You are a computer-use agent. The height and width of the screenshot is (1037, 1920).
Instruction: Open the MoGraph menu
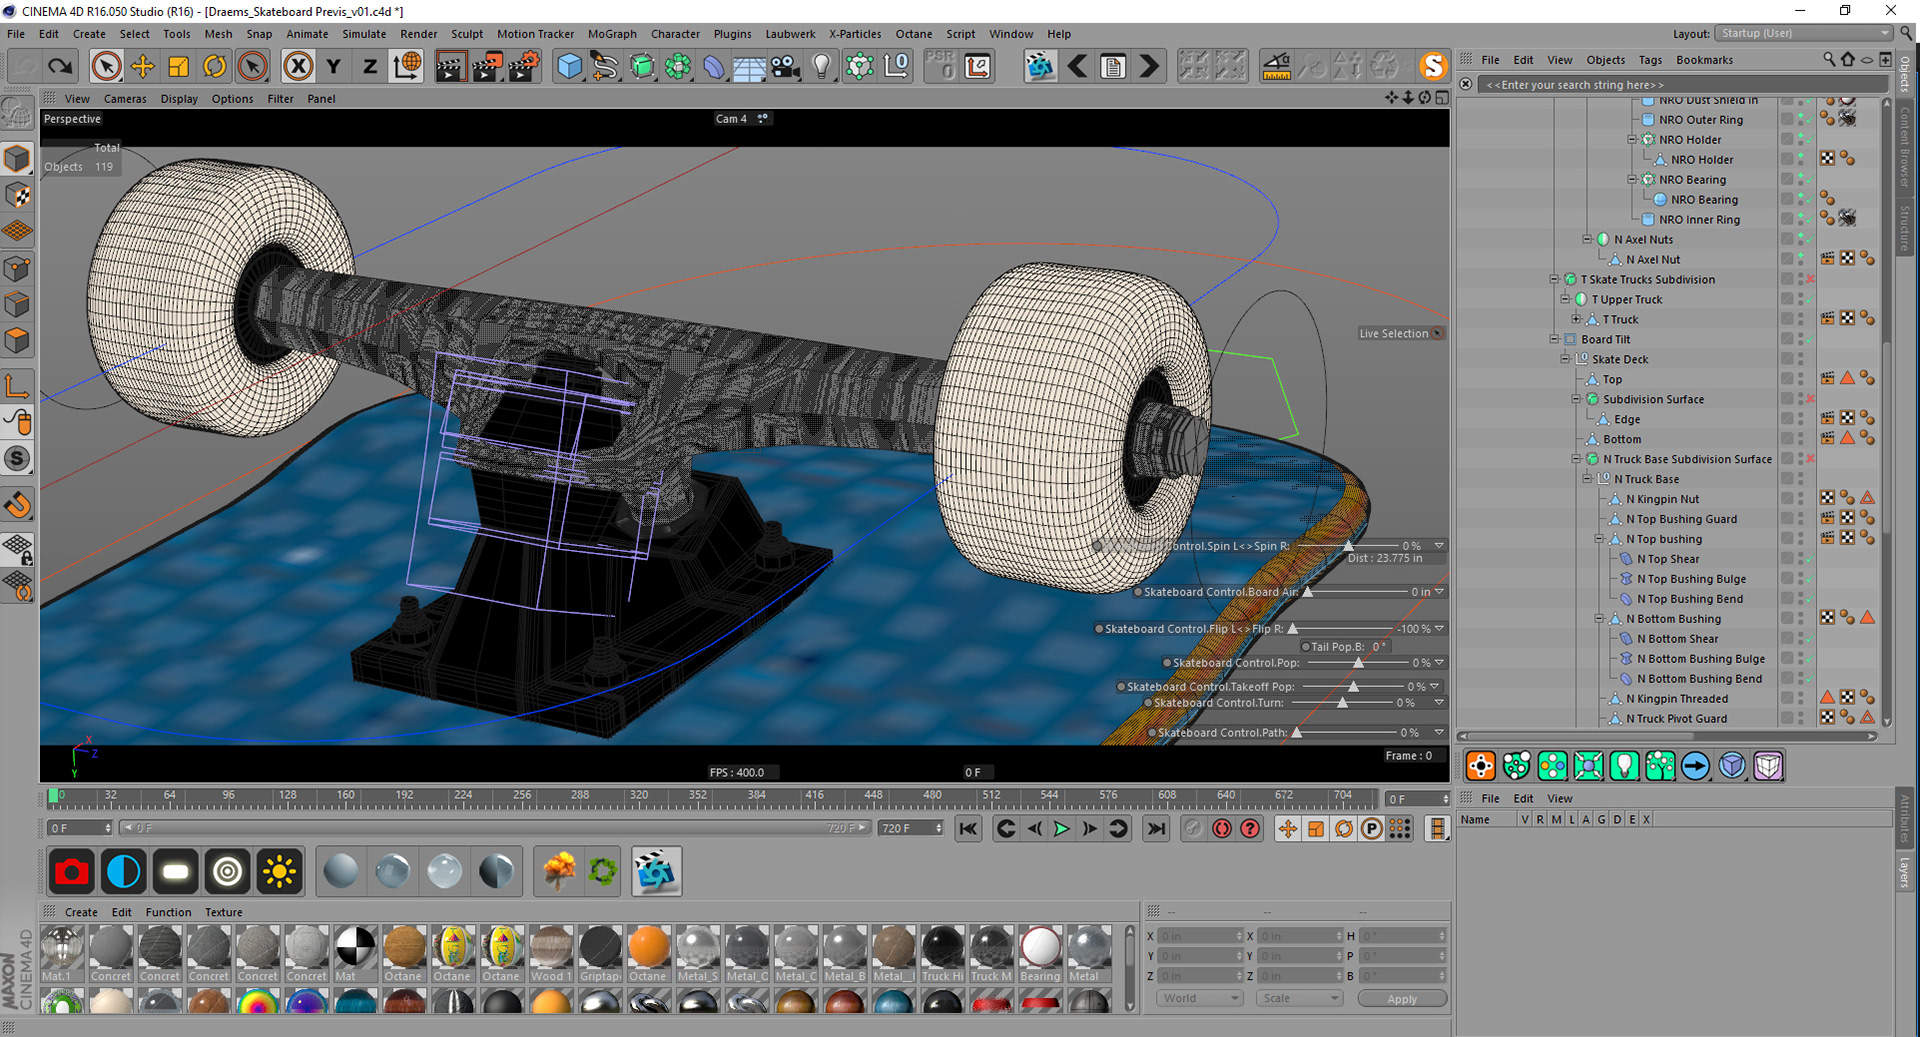pos(612,34)
